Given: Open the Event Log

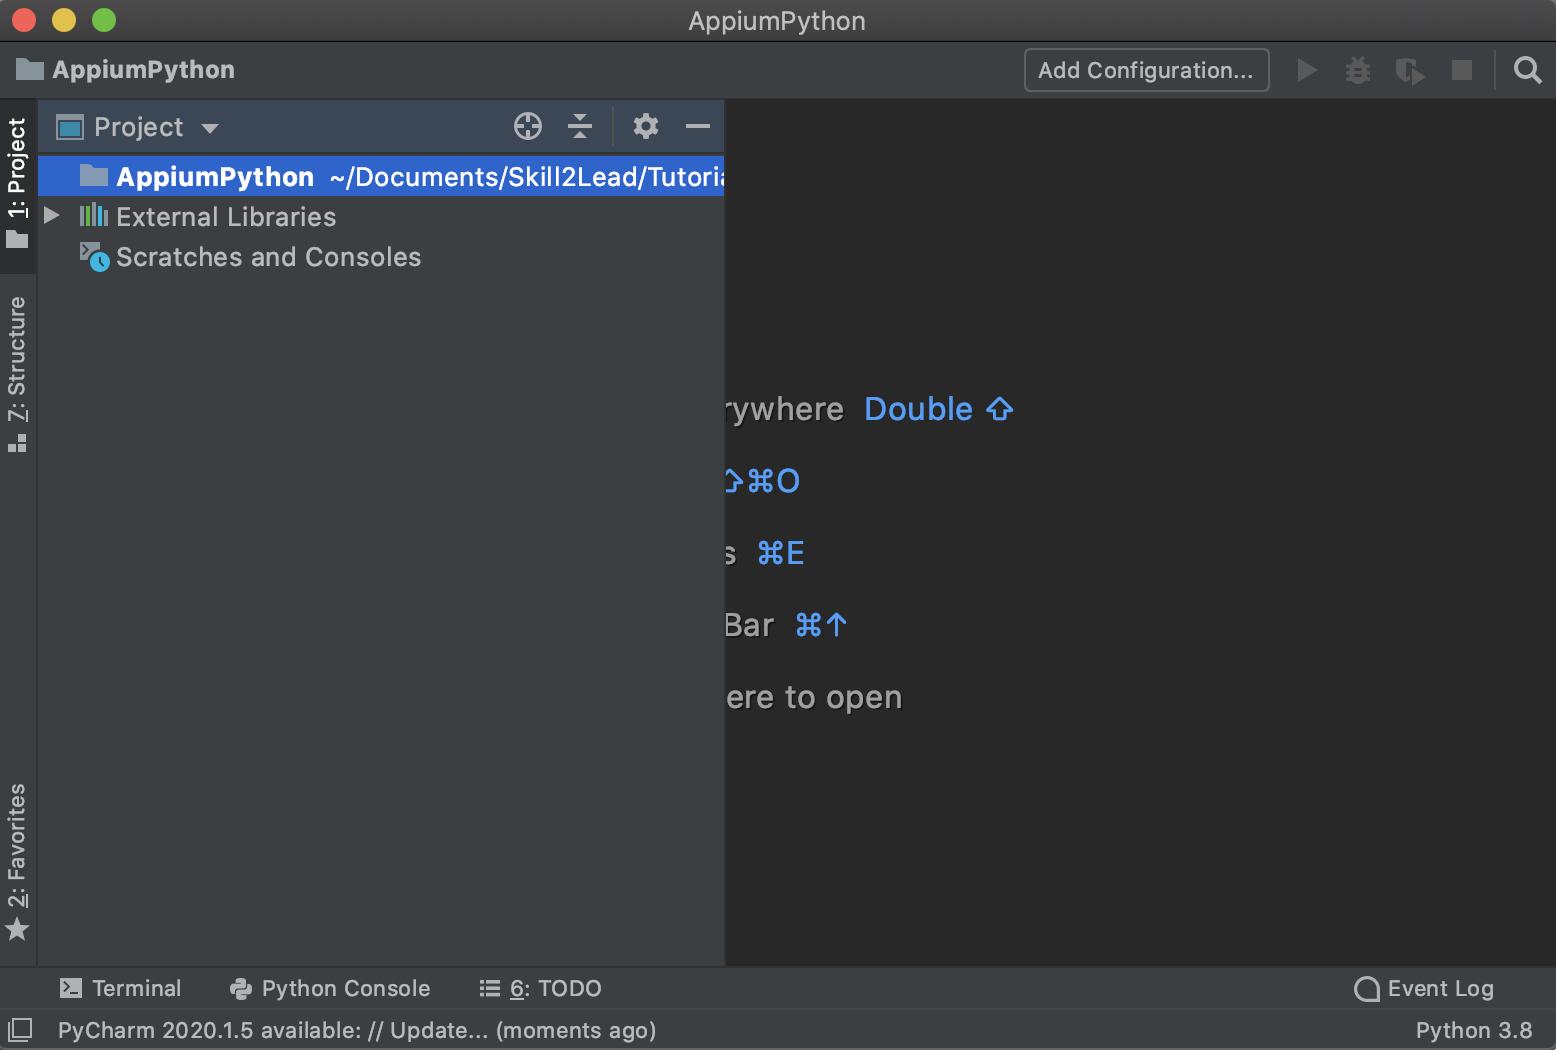Looking at the screenshot, I should (x=1424, y=988).
